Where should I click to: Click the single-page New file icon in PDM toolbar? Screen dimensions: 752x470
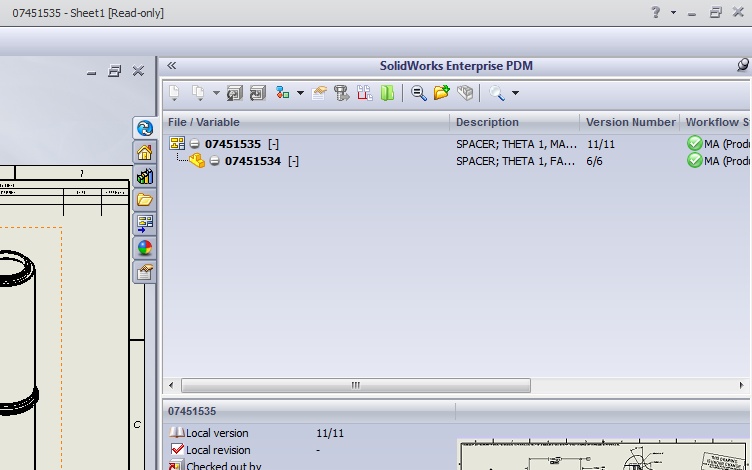click(174, 93)
